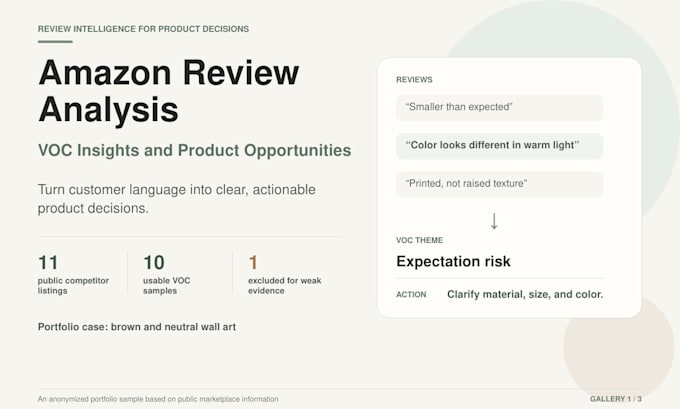Click the anonymized portfolio sample footer note
The image size is (680, 409).
(x=158, y=399)
